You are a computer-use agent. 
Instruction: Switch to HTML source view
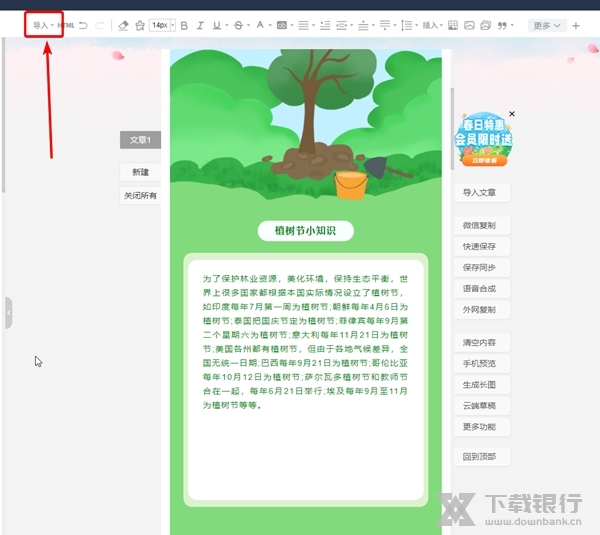pos(66,25)
